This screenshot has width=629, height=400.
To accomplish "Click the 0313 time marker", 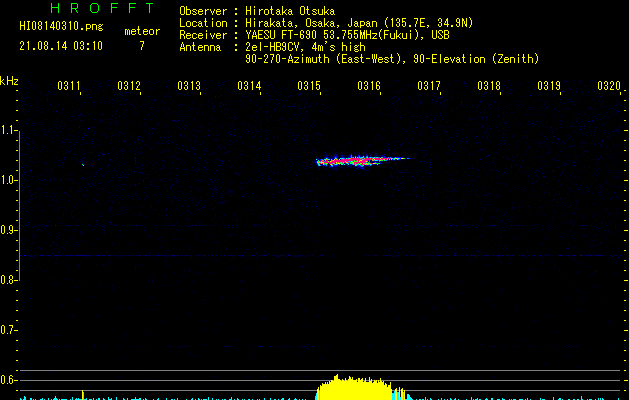I will coord(189,86).
